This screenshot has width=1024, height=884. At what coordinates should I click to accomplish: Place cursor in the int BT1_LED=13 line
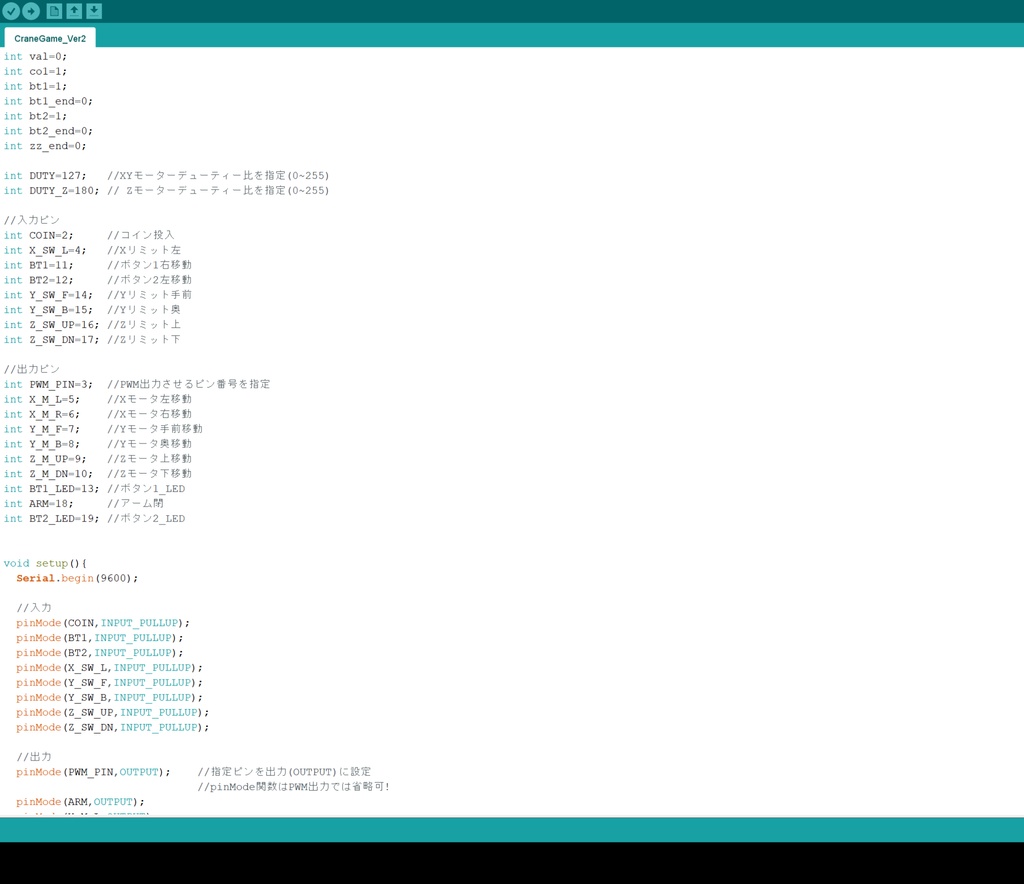click(x=60, y=488)
